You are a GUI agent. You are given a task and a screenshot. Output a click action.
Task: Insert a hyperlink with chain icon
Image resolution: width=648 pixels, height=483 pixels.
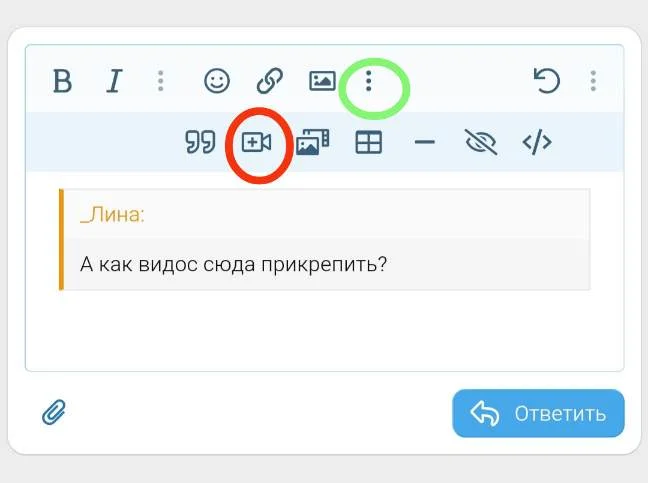[x=269, y=82]
